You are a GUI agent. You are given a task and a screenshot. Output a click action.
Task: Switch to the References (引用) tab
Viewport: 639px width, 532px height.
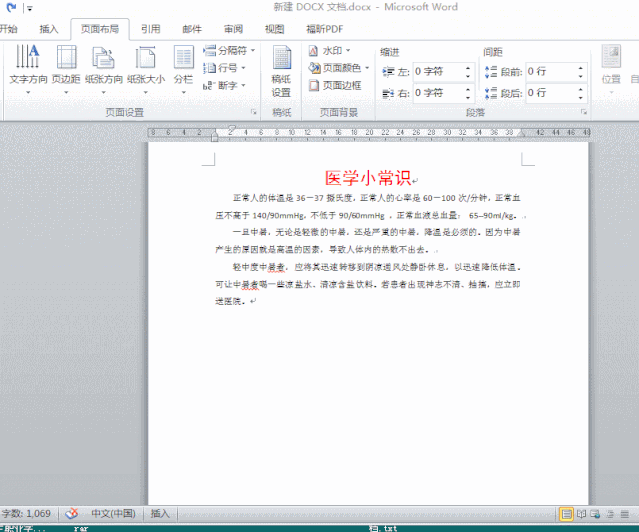pyautogui.click(x=150, y=29)
